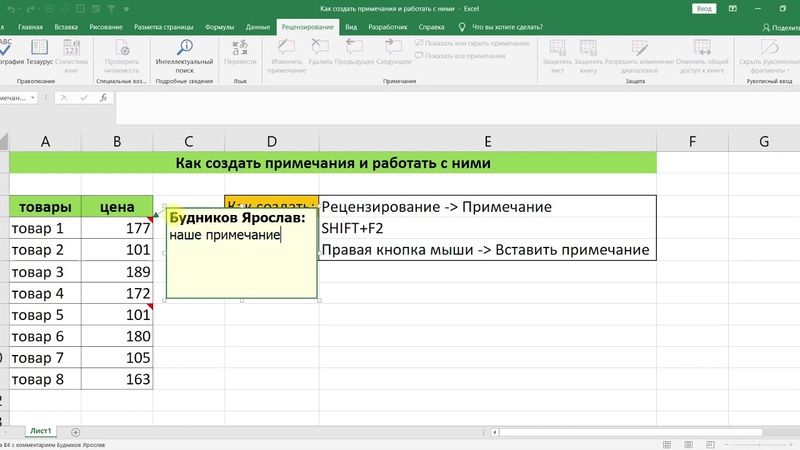Viewport: 800px width, 450px height.
Task: Add a new sheet with the plus icon
Action: pos(76,432)
